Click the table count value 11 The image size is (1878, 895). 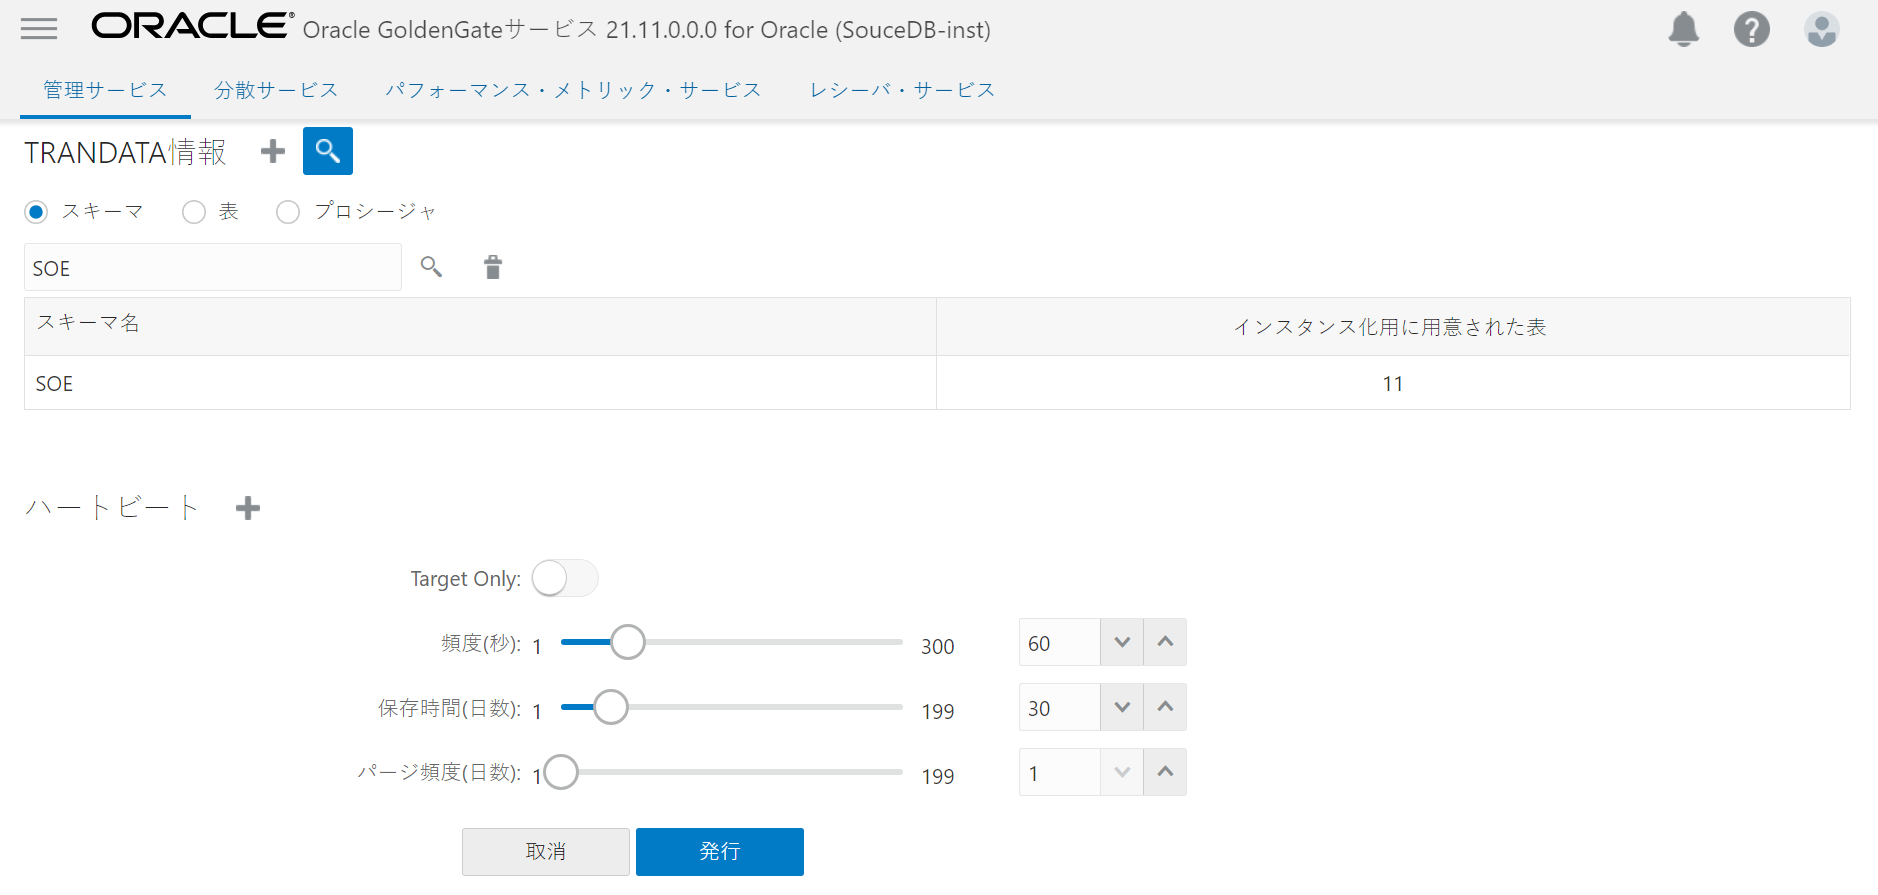(x=1393, y=384)
